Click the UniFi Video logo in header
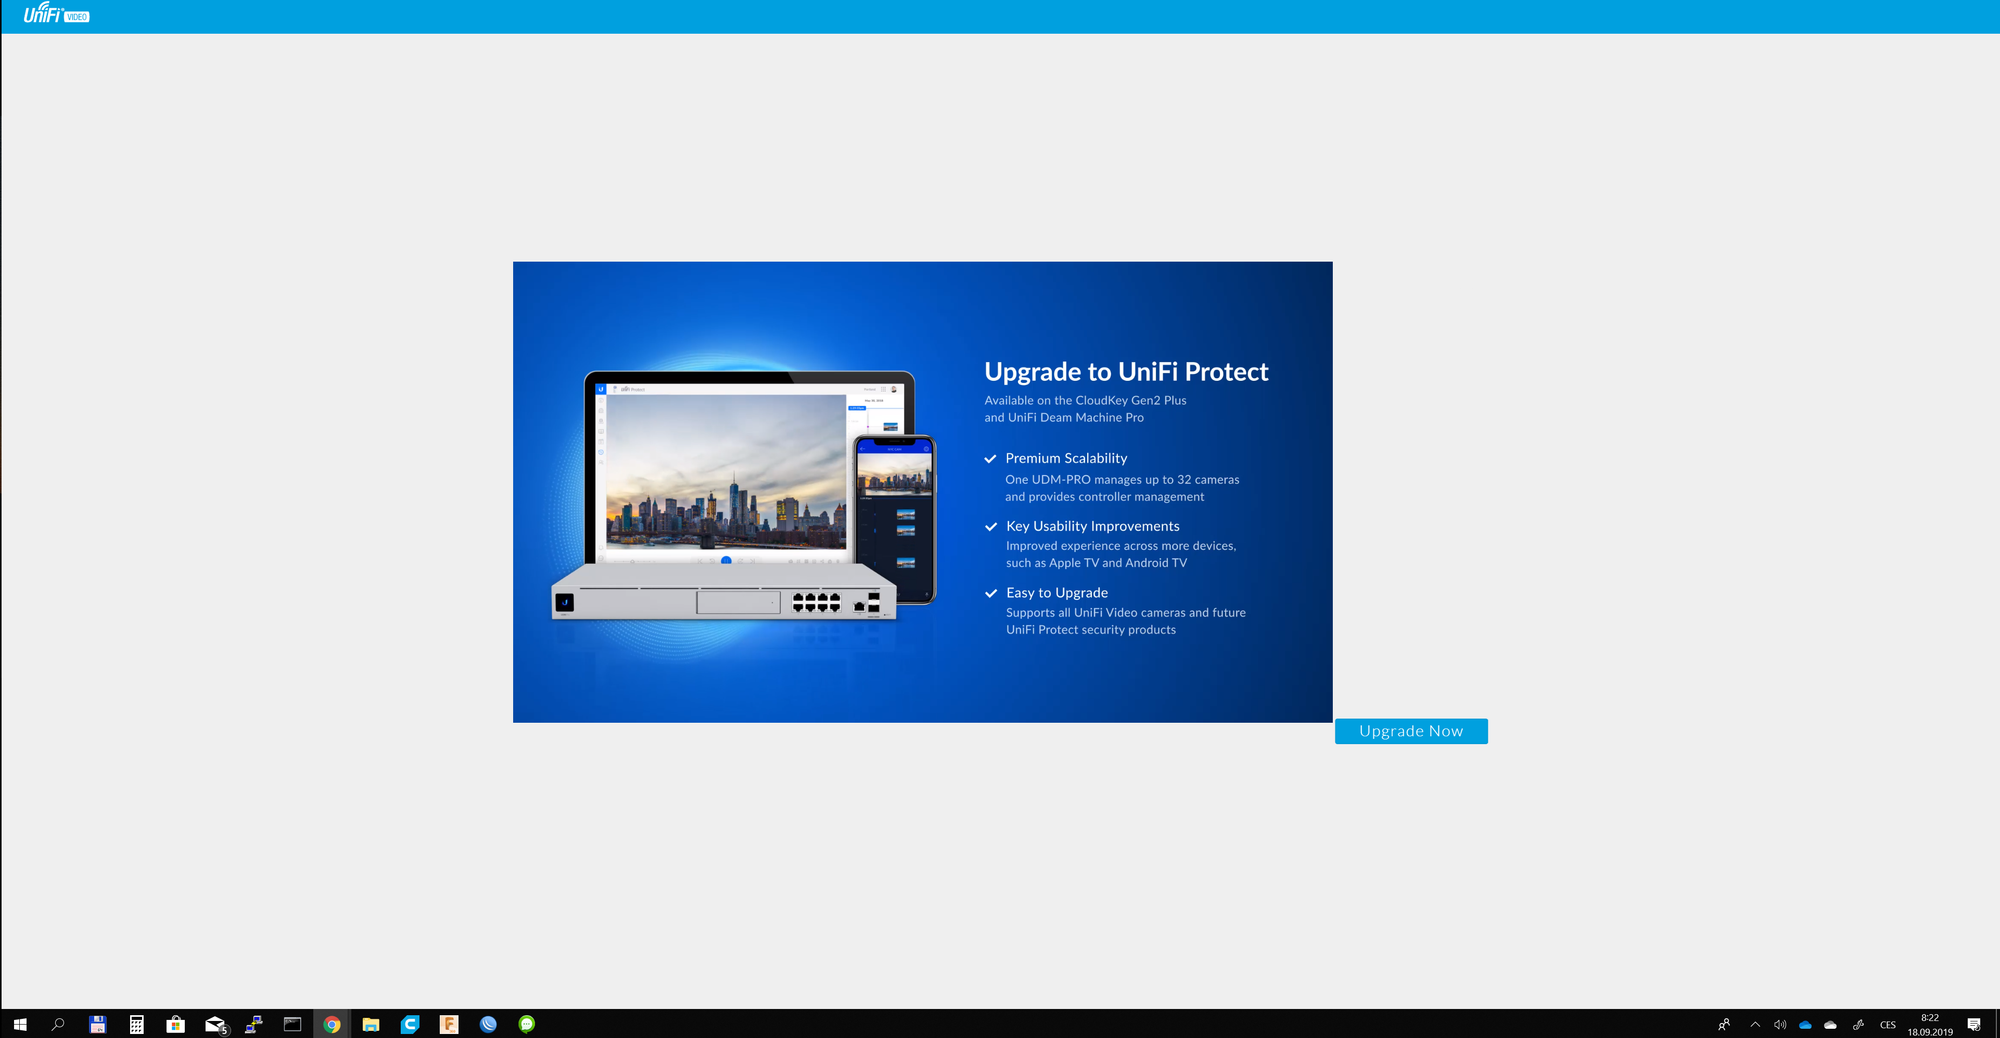2000x1038 pixels. tap(56, 14)
